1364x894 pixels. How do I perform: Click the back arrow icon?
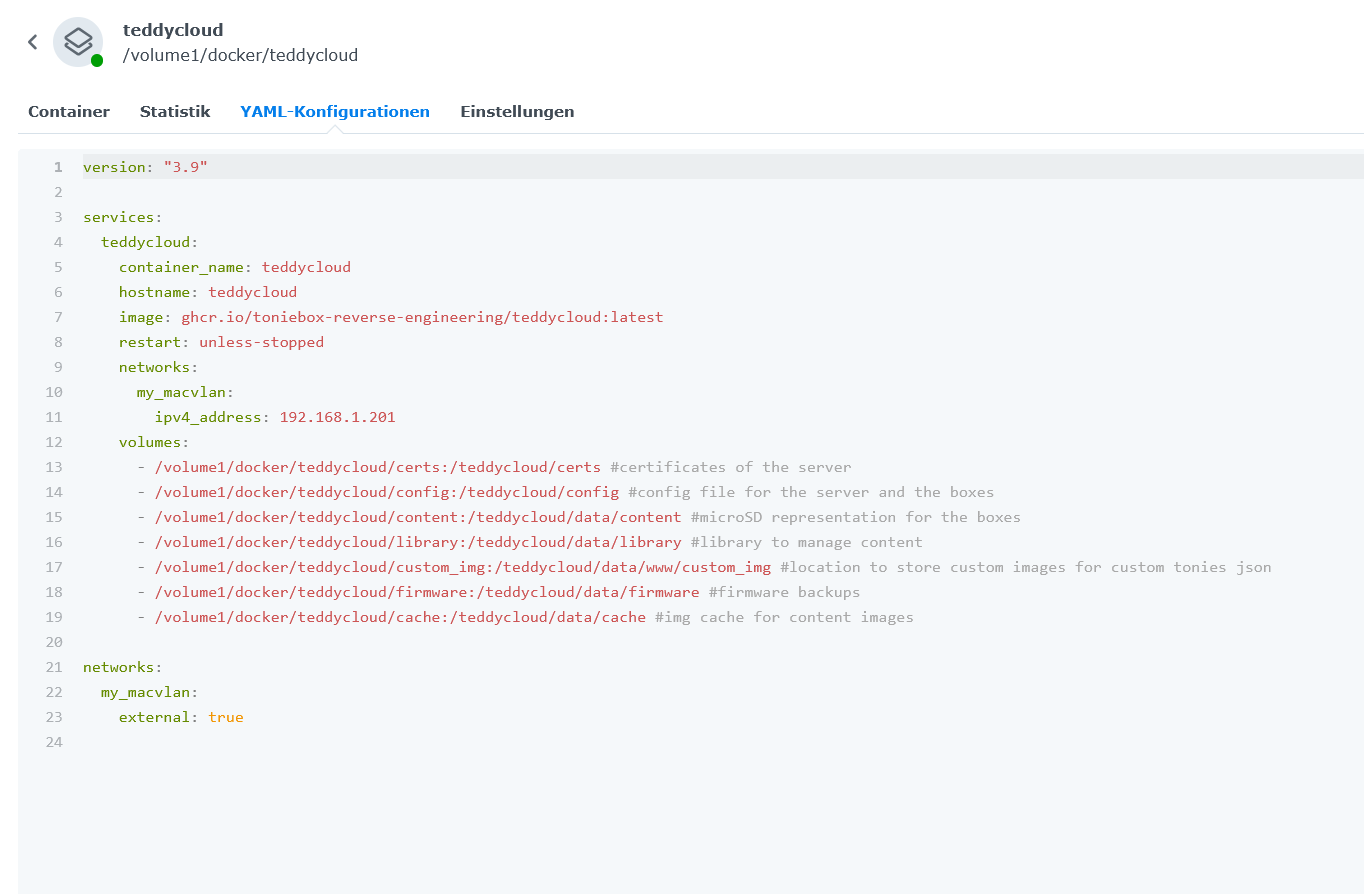pyautogui.click(x=33, y=42)
